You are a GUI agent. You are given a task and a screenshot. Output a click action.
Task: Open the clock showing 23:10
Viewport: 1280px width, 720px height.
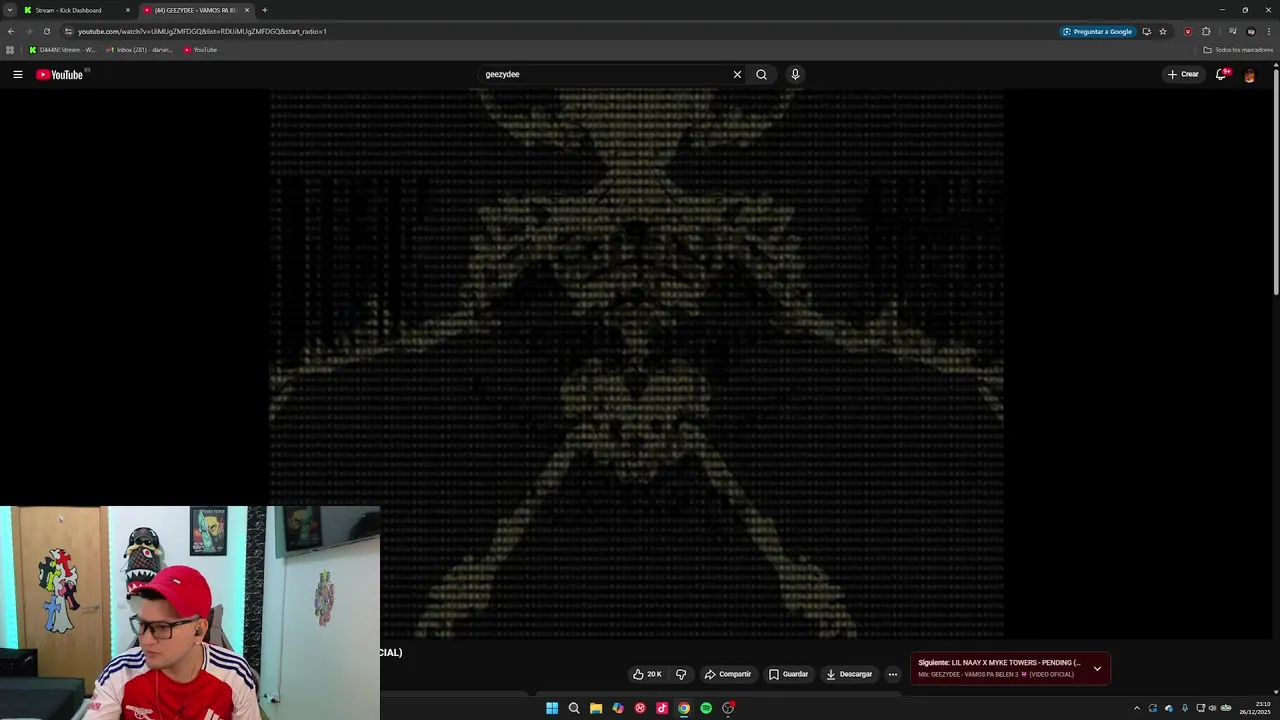click(x=1256, y=708)
